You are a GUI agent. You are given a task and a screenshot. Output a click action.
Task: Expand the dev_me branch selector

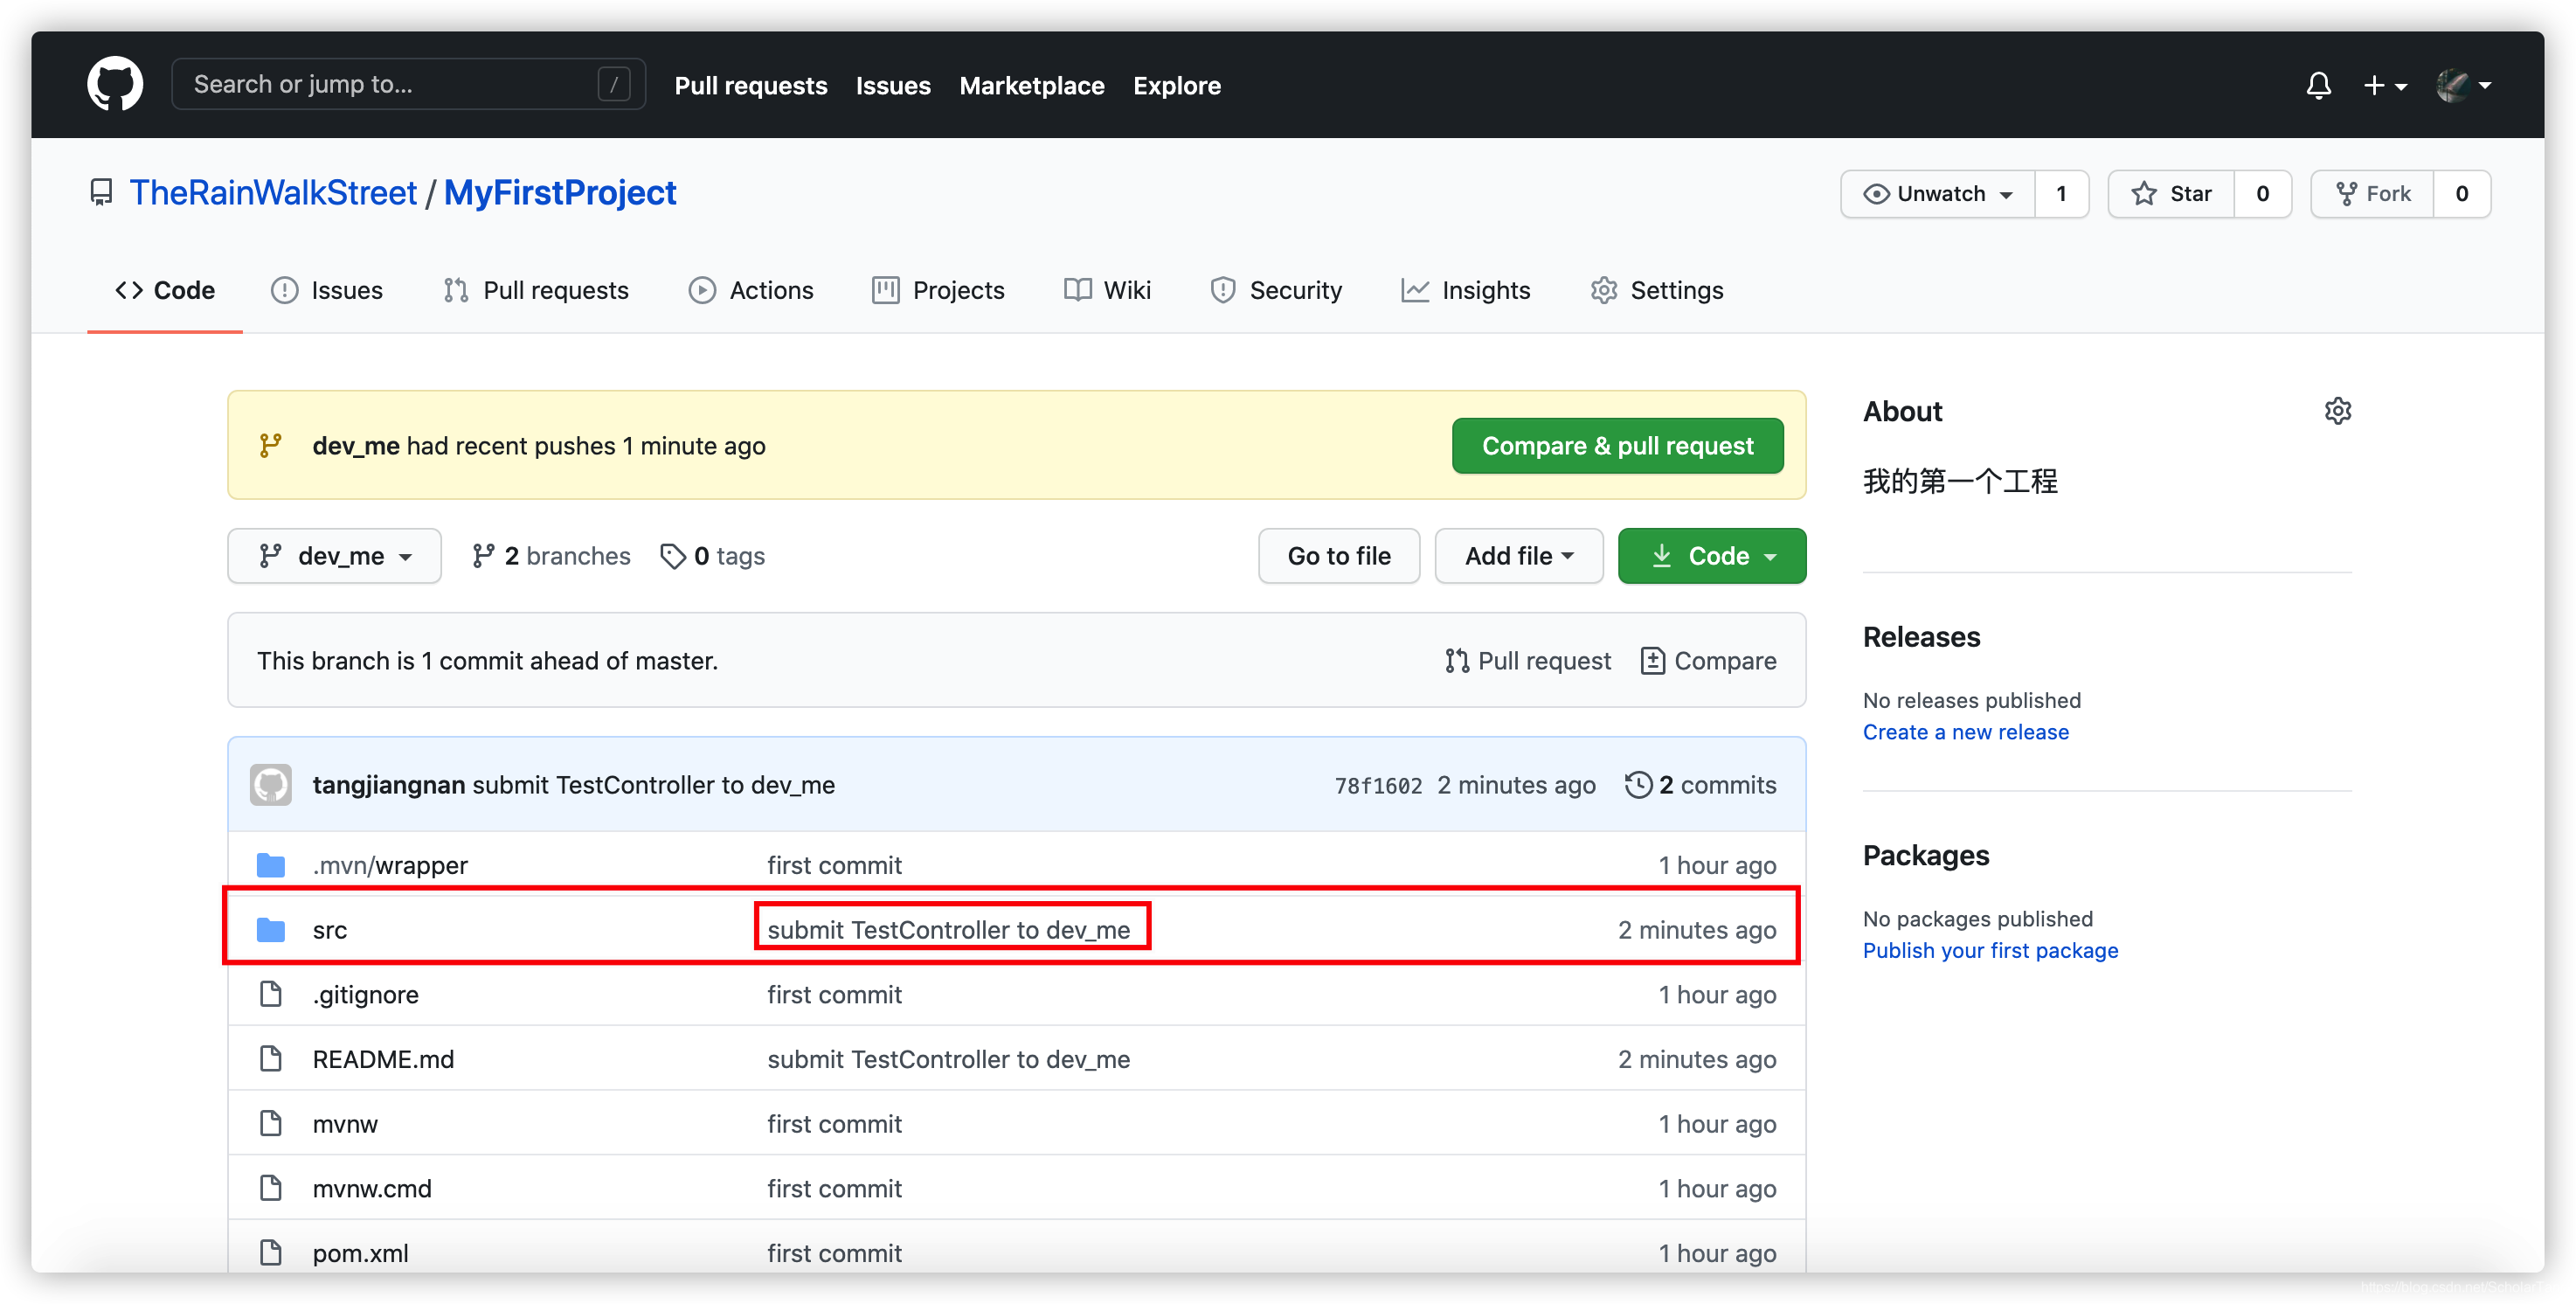334,556
